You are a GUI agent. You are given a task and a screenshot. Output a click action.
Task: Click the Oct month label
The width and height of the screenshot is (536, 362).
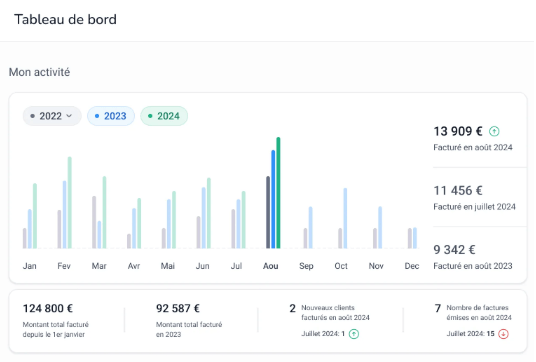pos(341,266)
